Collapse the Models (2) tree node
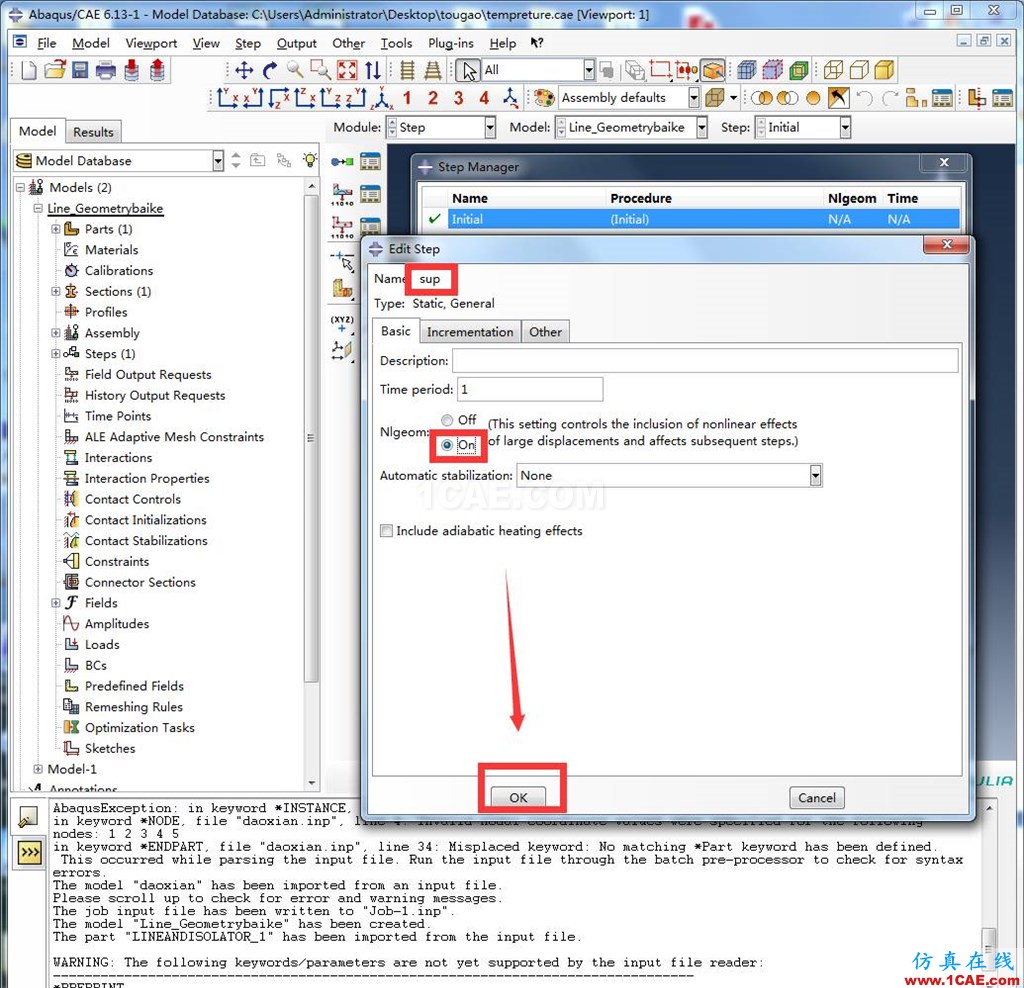The image size is (1024, 988). click(x=20, y=187)
